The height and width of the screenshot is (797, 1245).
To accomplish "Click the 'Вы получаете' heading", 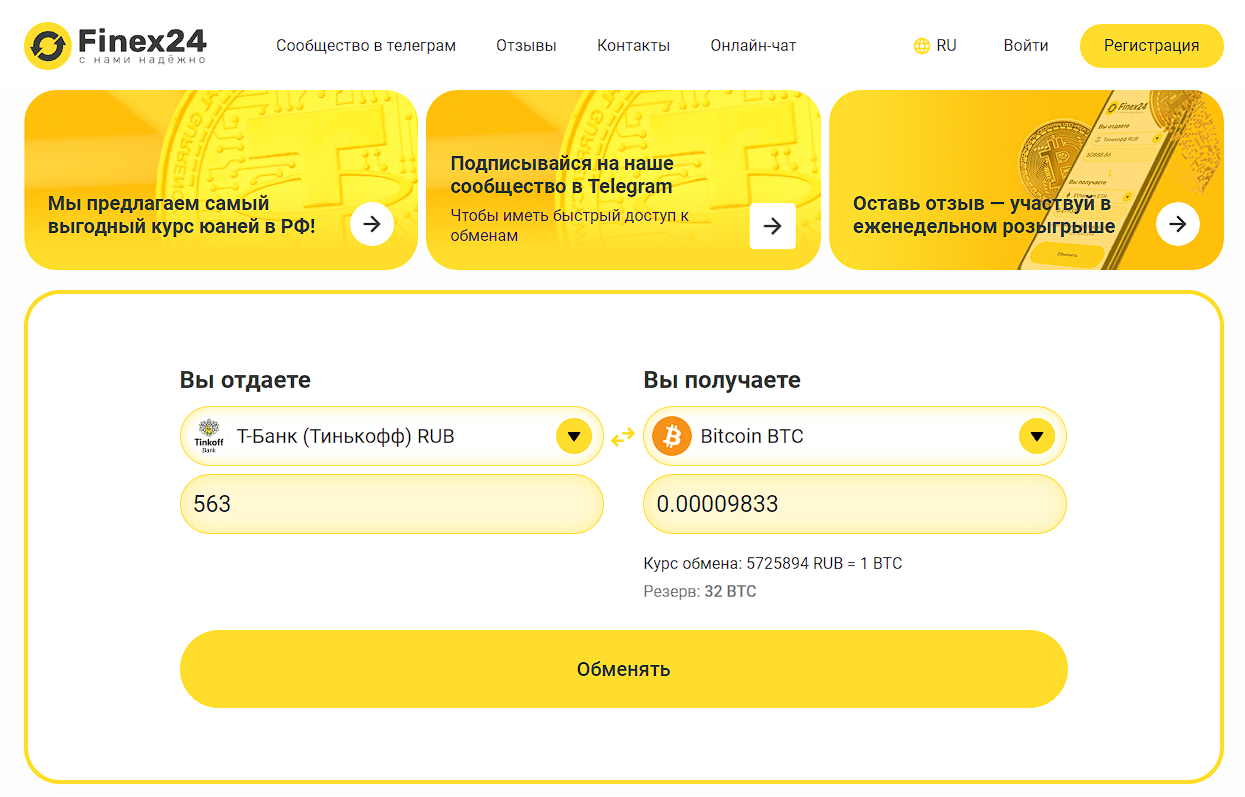I will [722, 380].
